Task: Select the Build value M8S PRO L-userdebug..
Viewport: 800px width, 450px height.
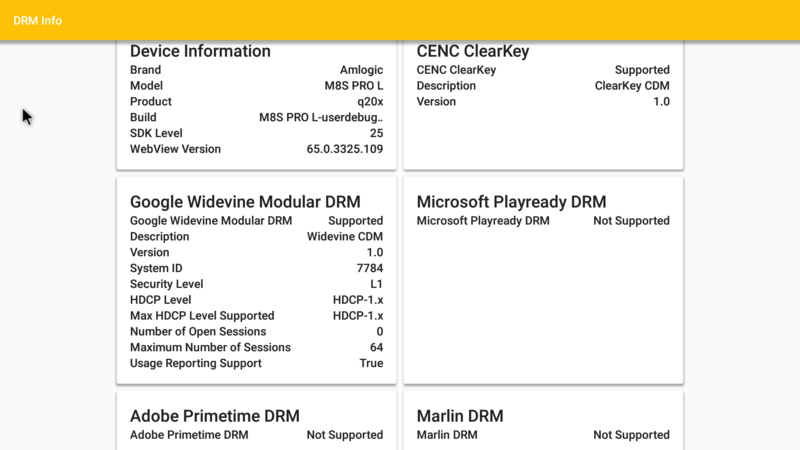Action: pos(321,117)
